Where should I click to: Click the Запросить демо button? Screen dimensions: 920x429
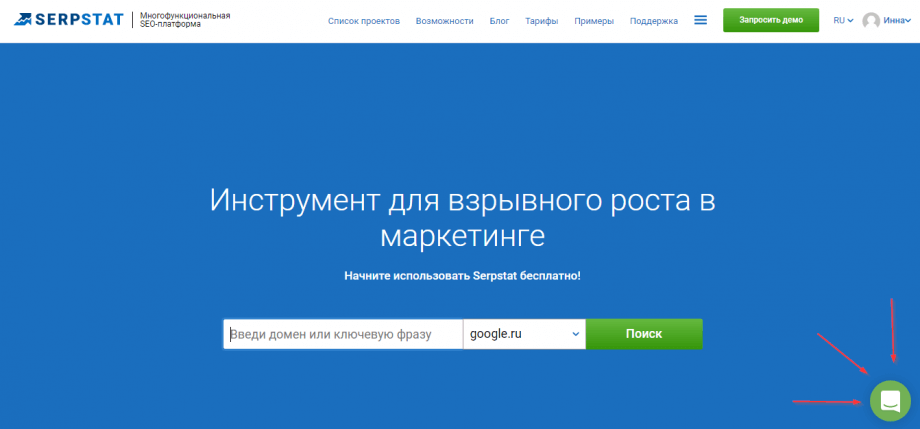tap(771, 20)
